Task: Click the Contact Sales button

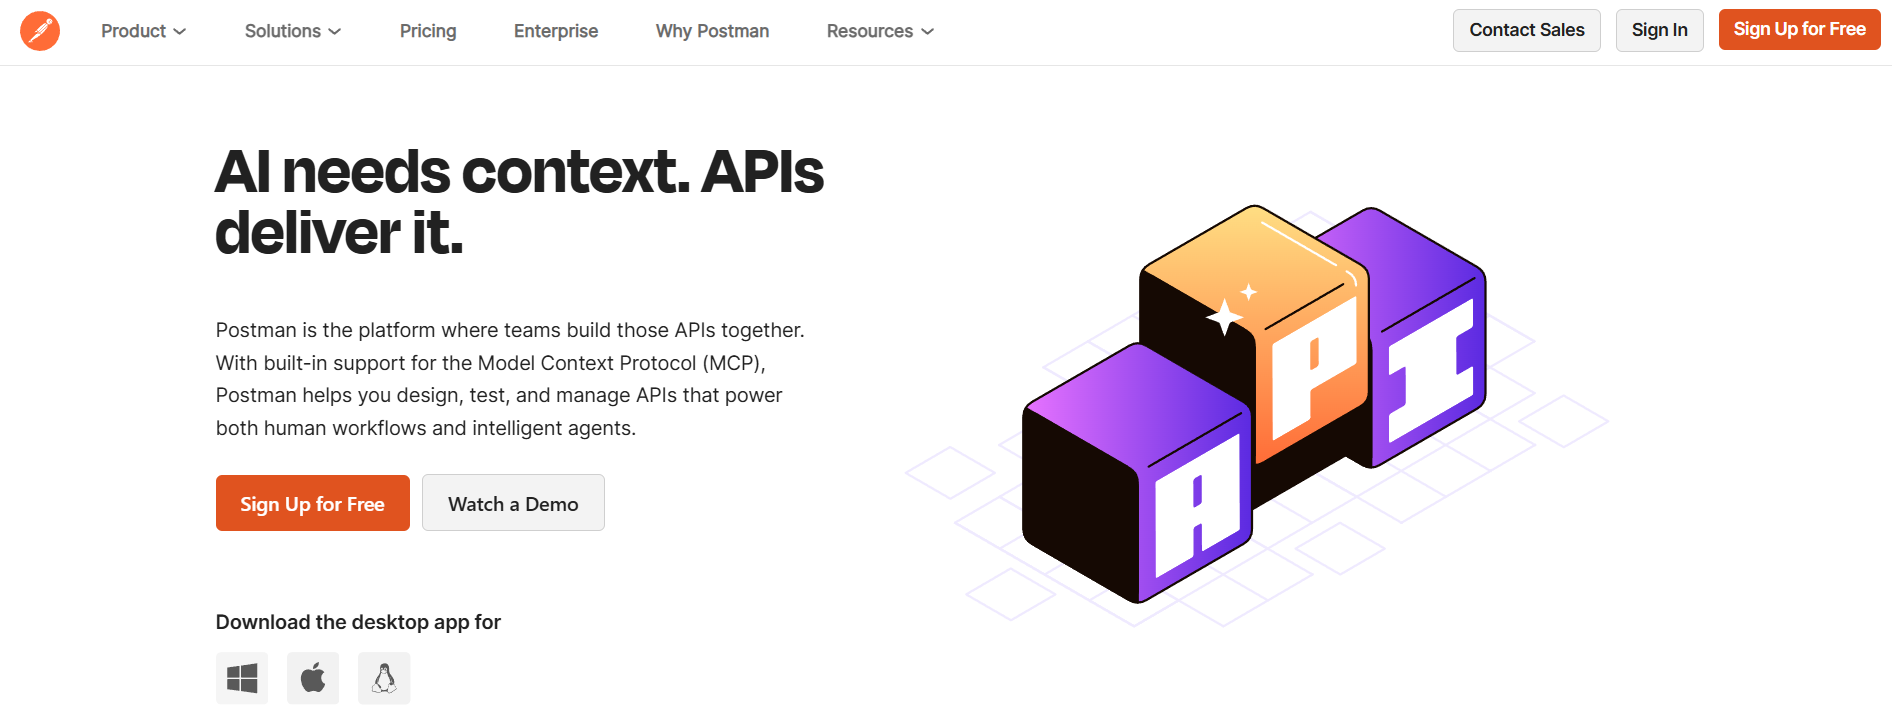Action: 1526,30
